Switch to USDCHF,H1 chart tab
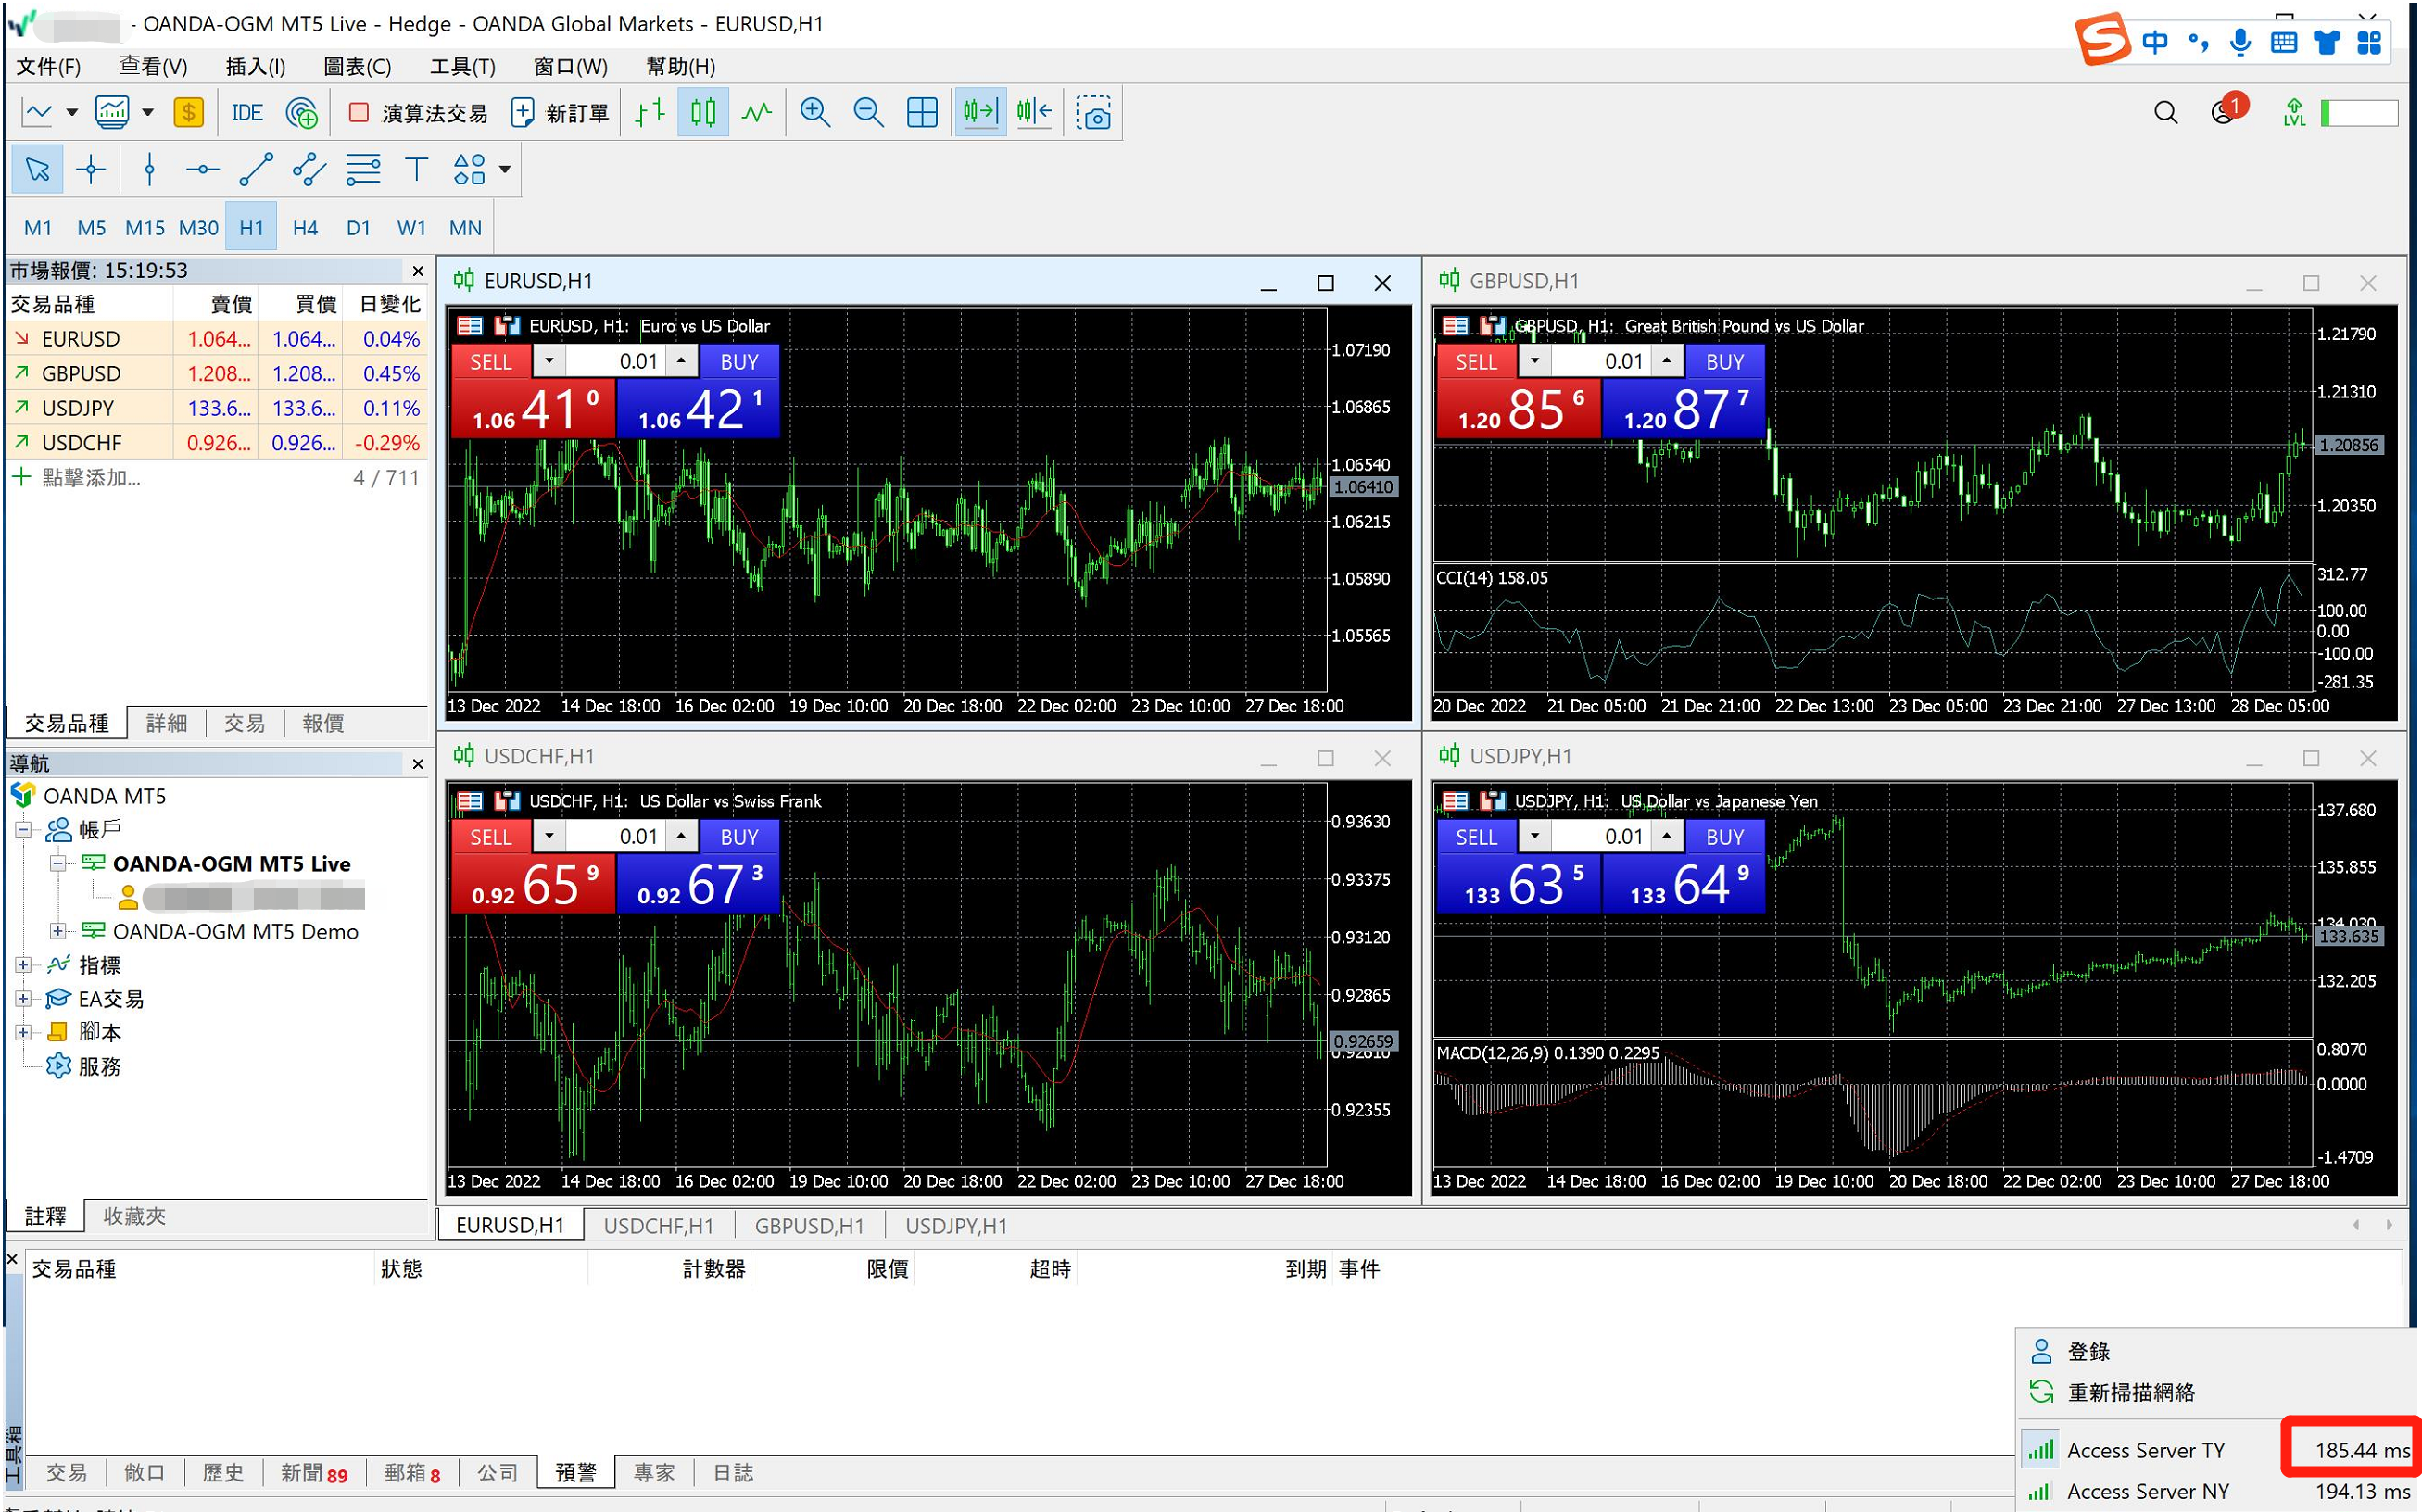 (x=658, y=1226)
